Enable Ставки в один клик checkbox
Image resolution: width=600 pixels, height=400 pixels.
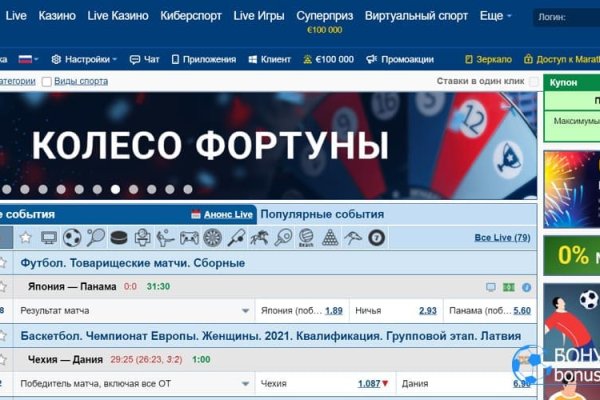point(531,81)
